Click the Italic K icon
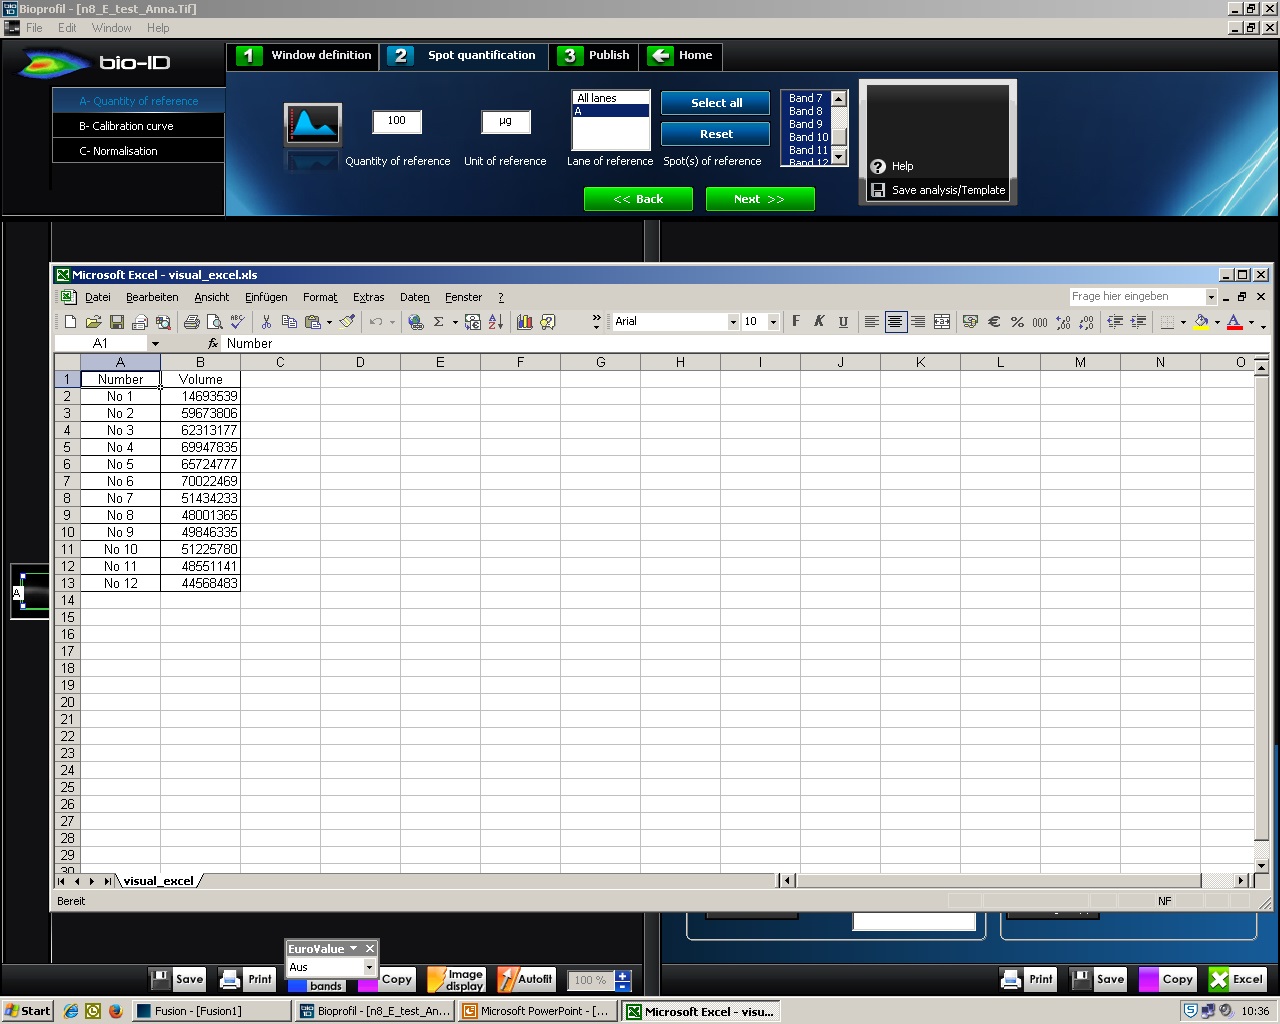Viewport: 1280px width, 1024px height. coord(819,322)
